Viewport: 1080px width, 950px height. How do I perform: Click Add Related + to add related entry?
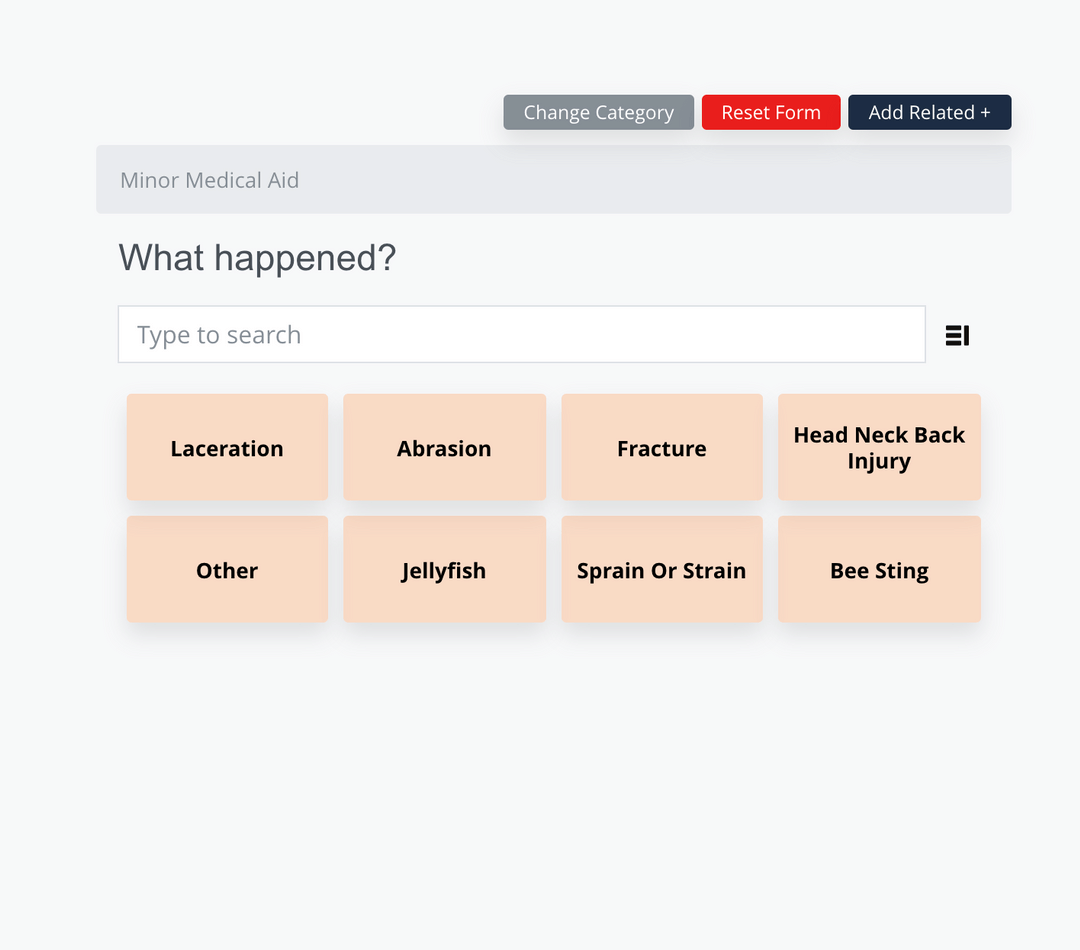[x=929, y=112]
